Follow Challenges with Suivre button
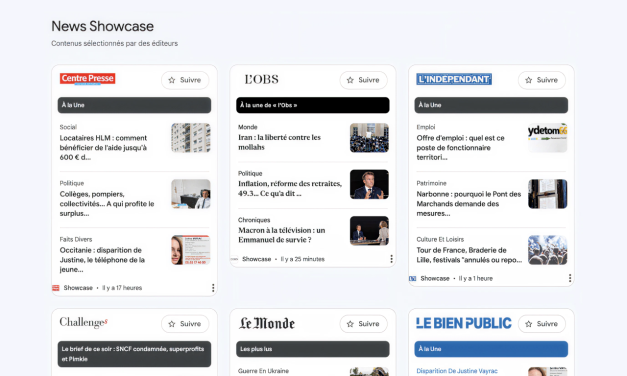Viewport: 627px width, 376px height. pyautogui.click(x=185, y=324)
